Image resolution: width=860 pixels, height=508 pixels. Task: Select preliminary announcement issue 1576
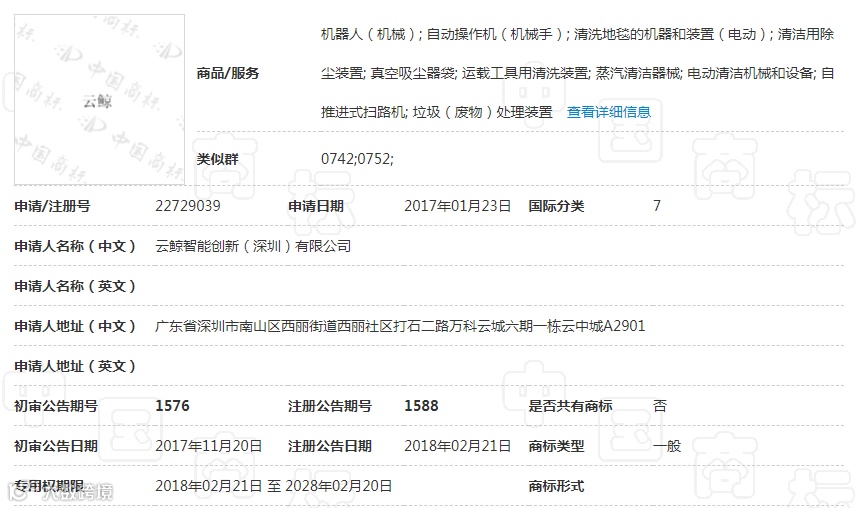tap(172, 406)
